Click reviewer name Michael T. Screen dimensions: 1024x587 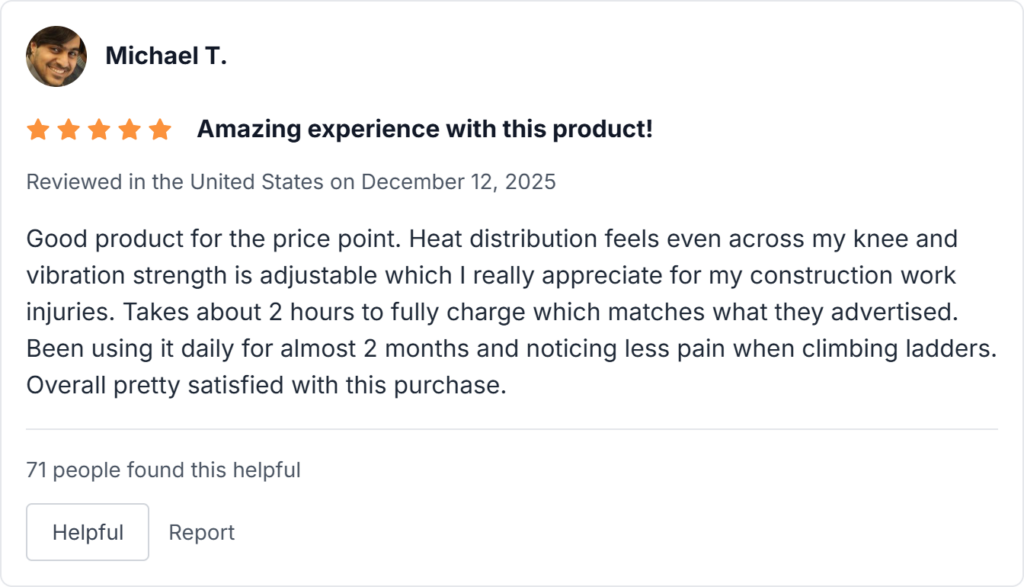pos(166,56)
